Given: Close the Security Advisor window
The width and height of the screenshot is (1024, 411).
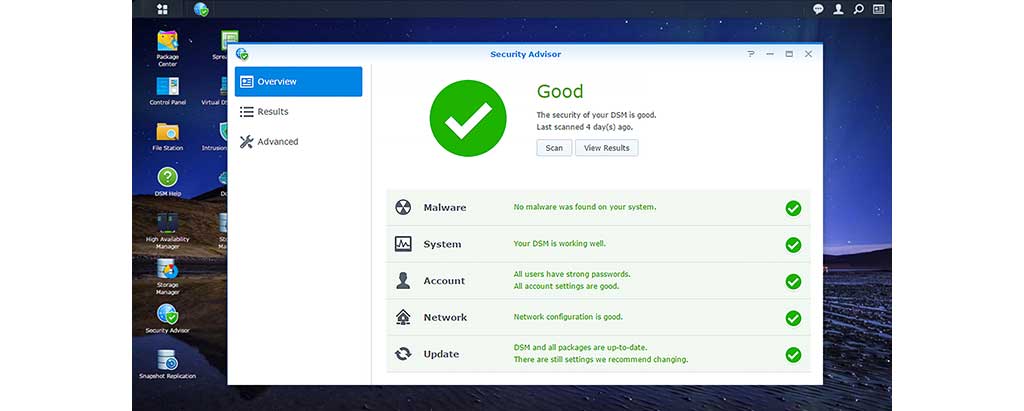Looking at the screenshot, I should point(808,54).
